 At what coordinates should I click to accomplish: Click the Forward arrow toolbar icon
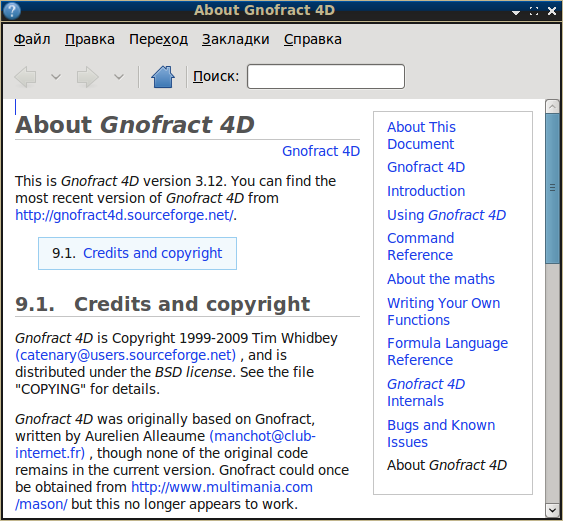[88, 76]
